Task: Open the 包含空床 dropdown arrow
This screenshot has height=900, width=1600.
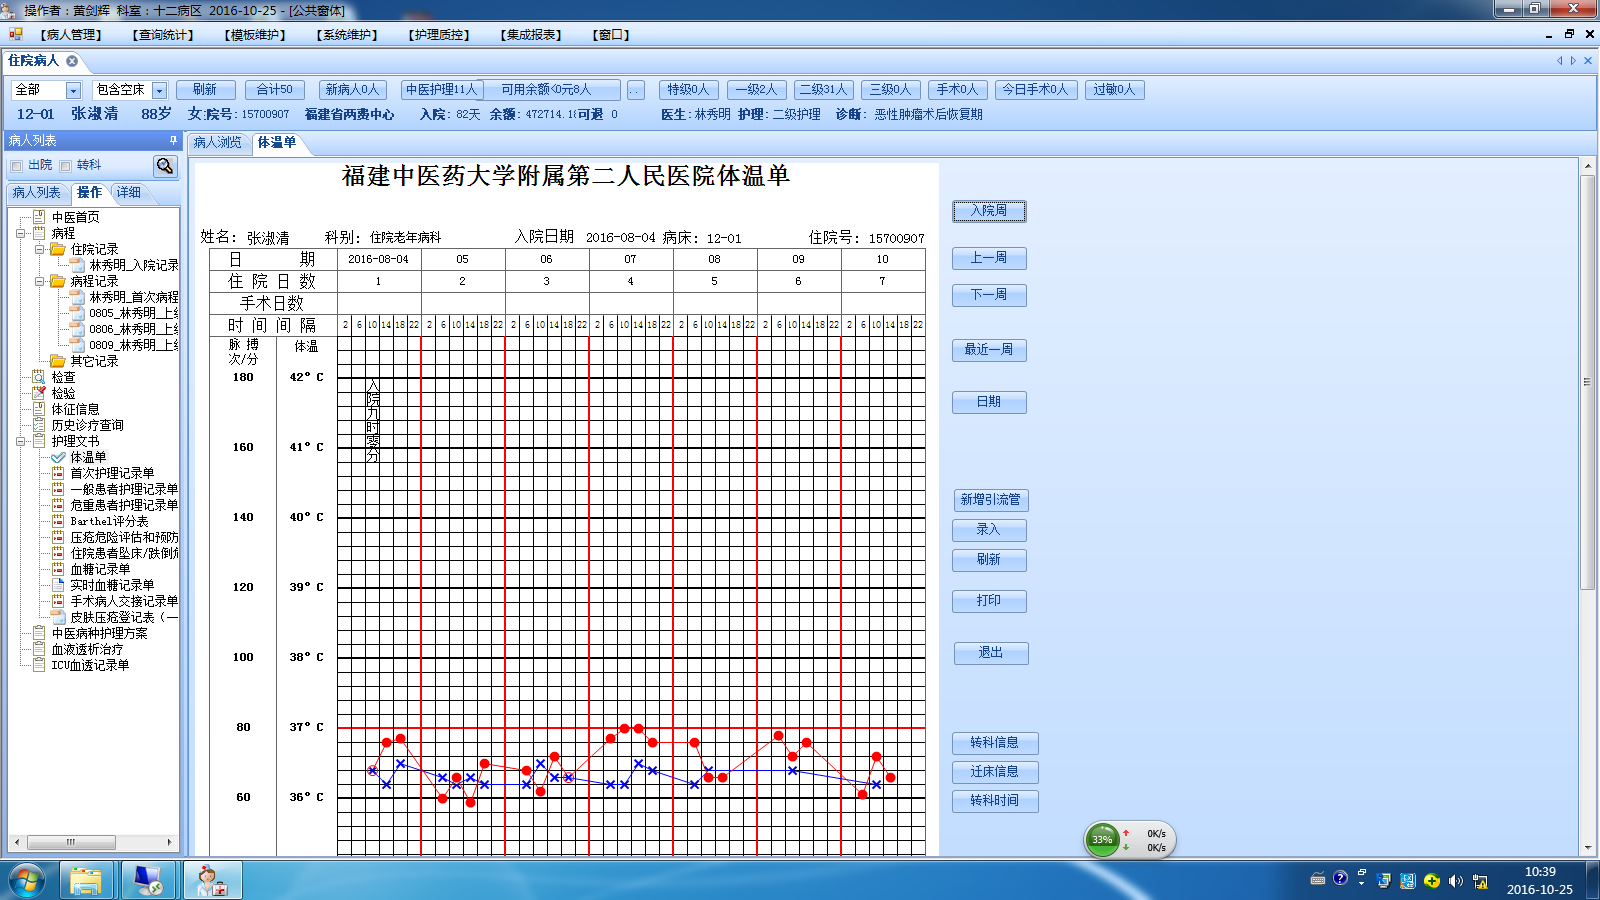Action: pyautogui.click(x=159, y=90)
